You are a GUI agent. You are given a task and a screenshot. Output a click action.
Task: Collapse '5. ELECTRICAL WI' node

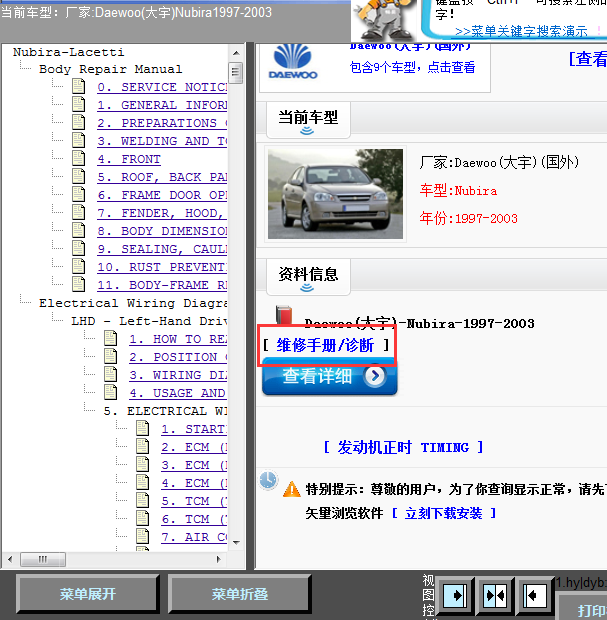click(165, 411)
